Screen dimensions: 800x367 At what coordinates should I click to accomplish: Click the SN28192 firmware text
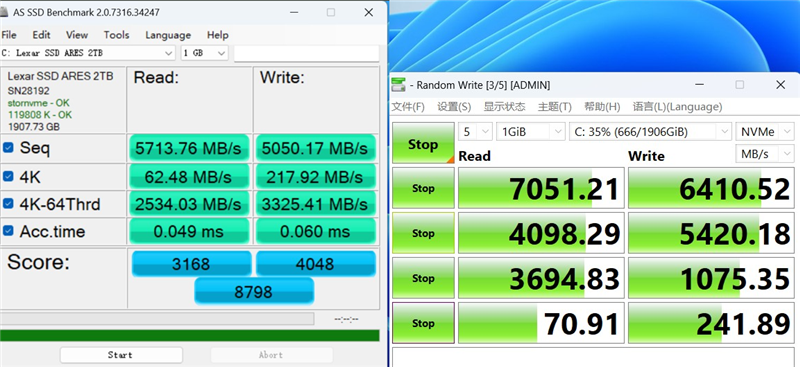pos(29,90)
